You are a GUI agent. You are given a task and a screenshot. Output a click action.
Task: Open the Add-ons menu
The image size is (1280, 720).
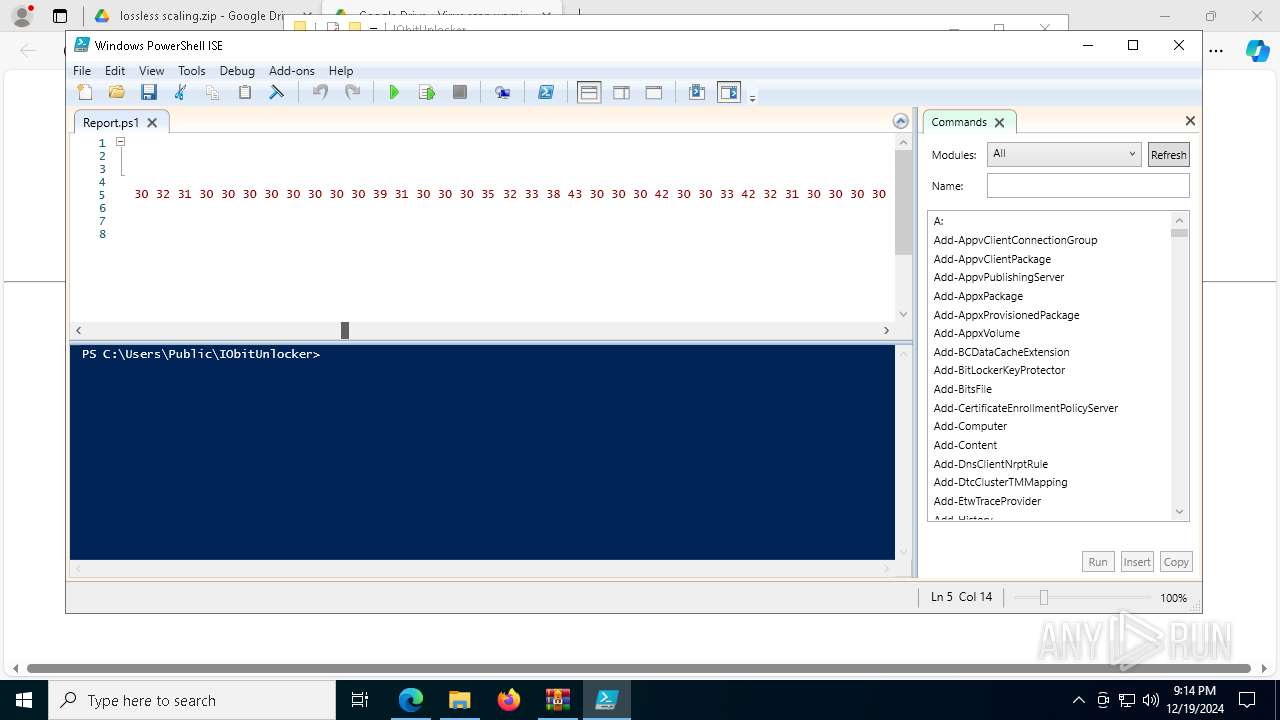coord(292,71)
